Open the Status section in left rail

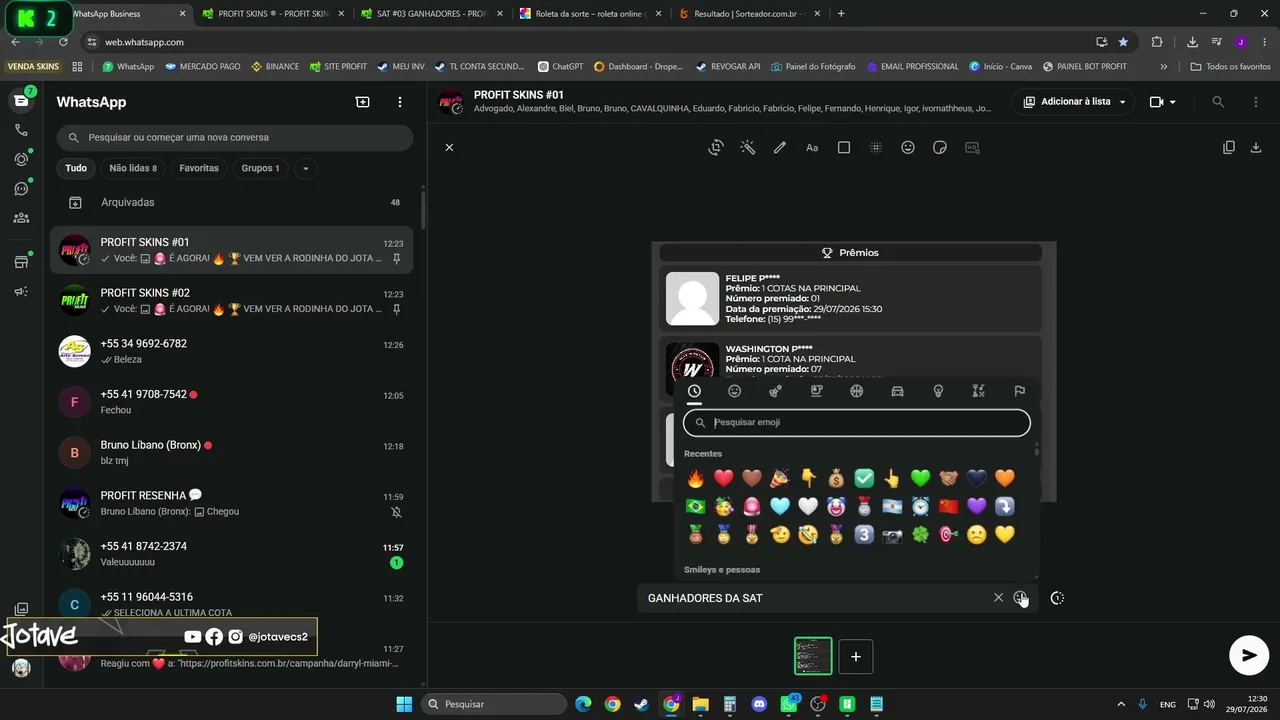pyautogui.click(x=21, y=159)
